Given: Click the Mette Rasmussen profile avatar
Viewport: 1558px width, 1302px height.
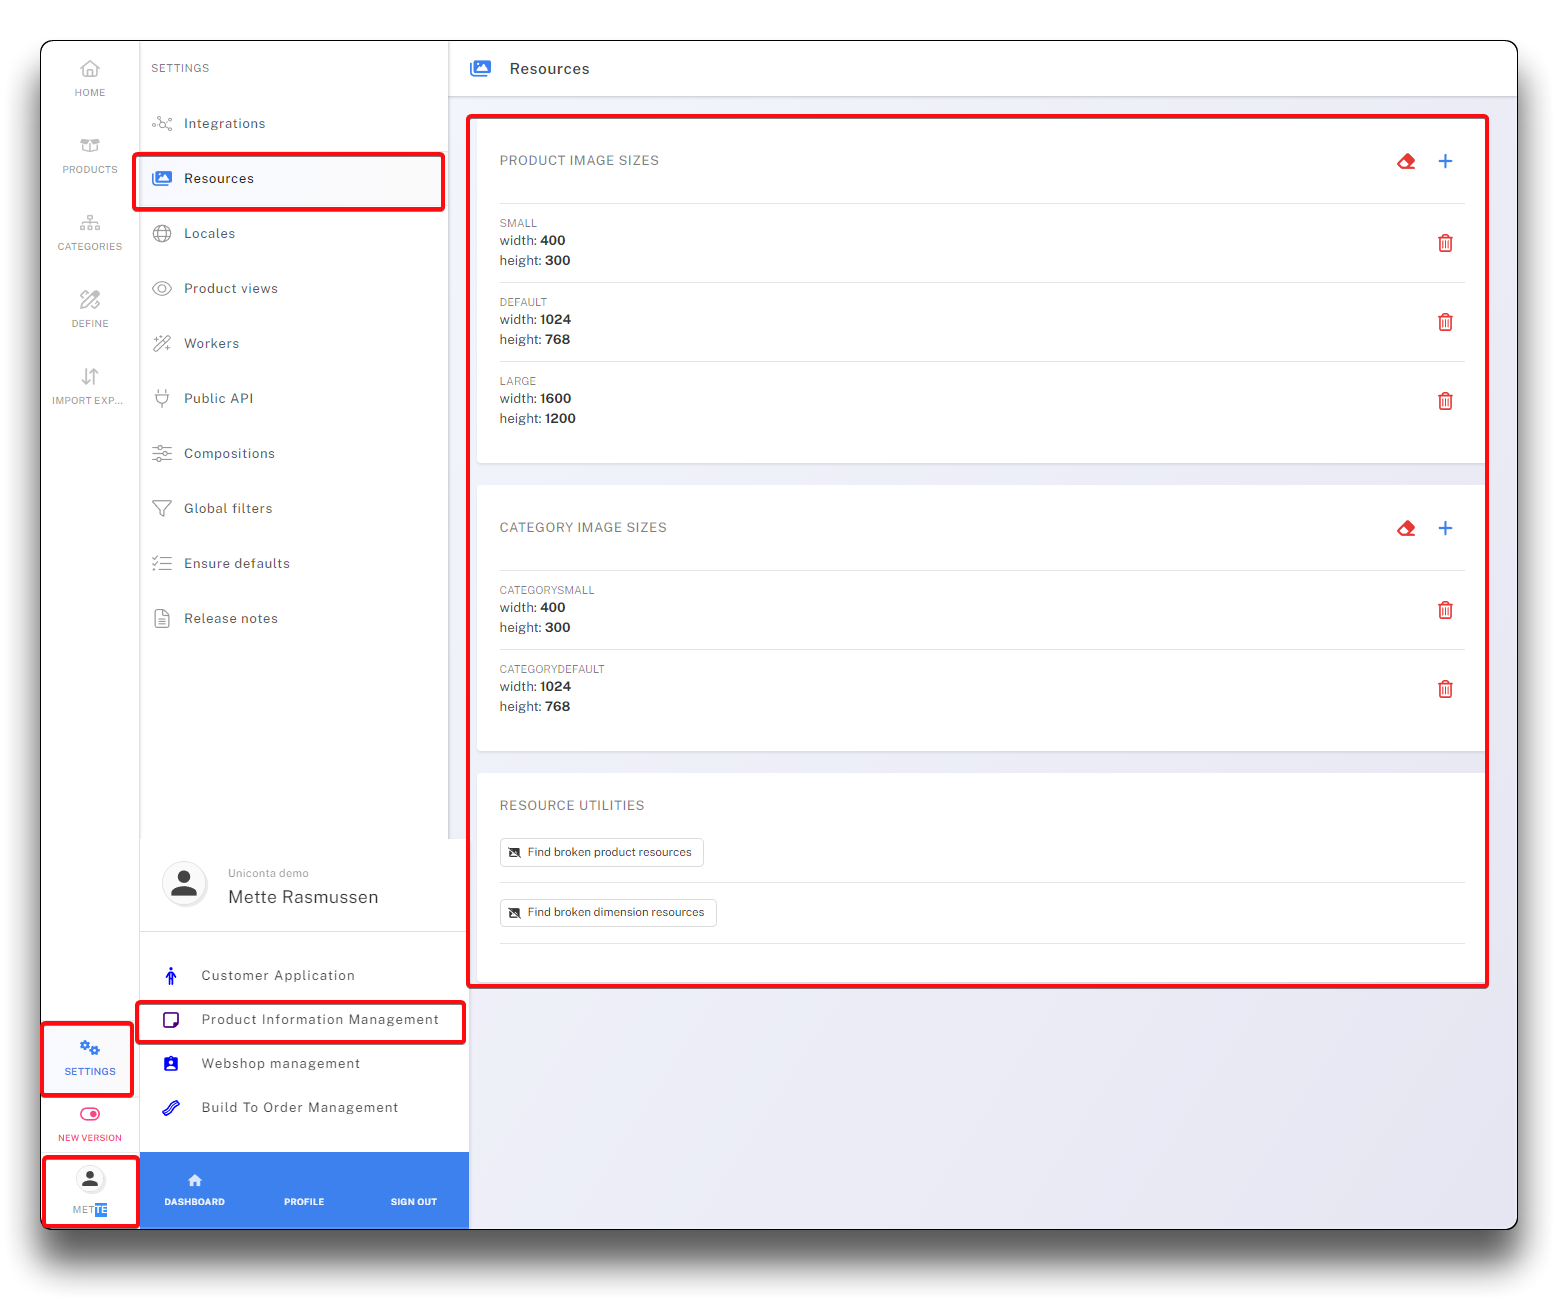Looking at the screenshot, I should [x=185, y=884].
